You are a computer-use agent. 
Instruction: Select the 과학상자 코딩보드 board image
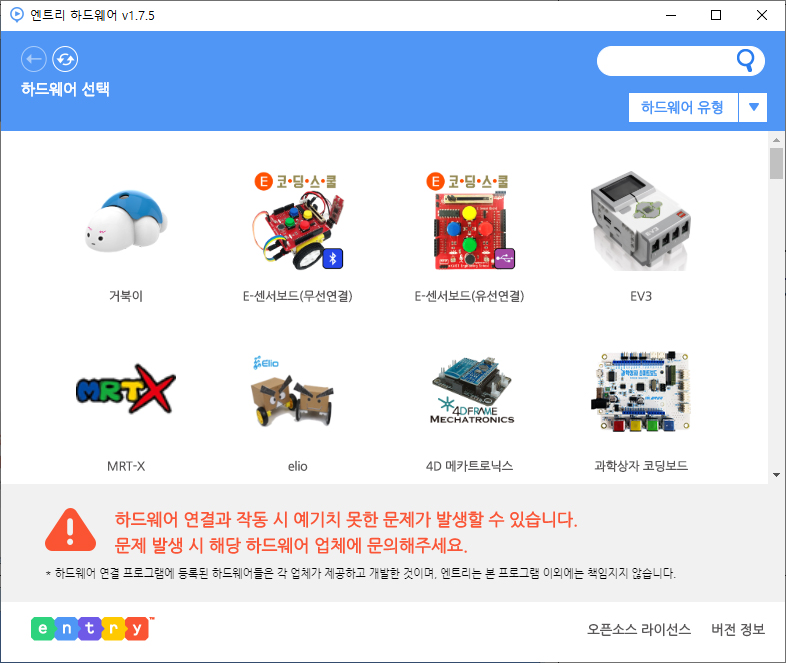641,391
